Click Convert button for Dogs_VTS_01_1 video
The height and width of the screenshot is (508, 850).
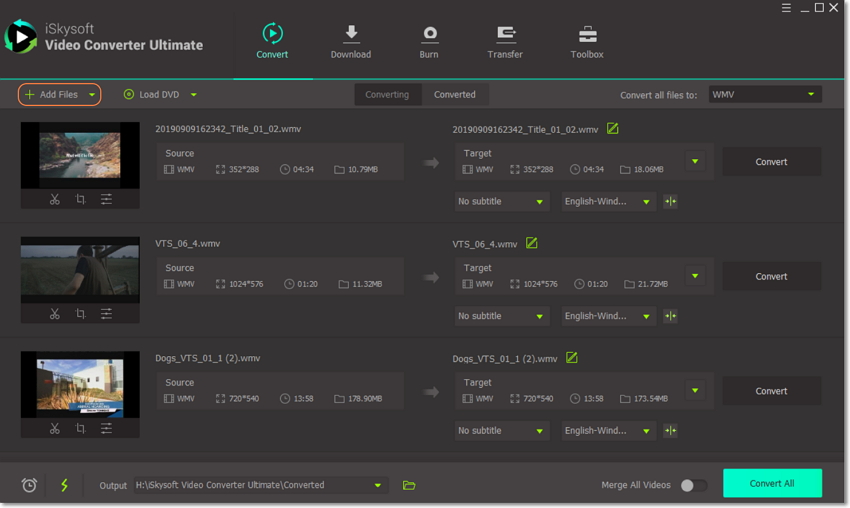pyautogui.click(x=771, y=391)
